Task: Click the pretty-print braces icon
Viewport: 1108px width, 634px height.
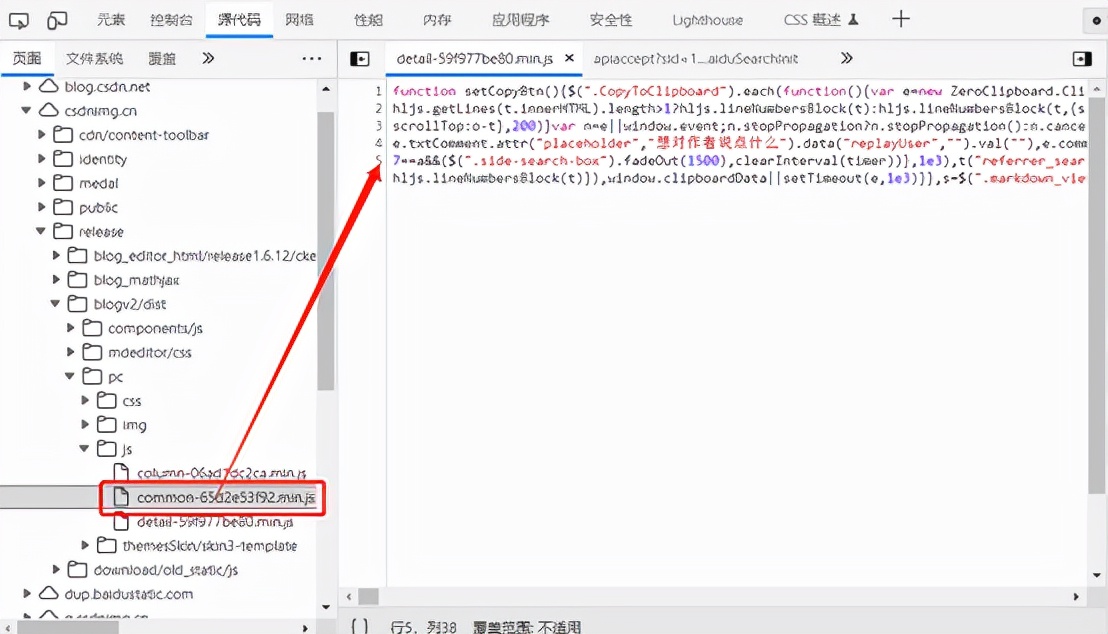Action: (359, 626)
